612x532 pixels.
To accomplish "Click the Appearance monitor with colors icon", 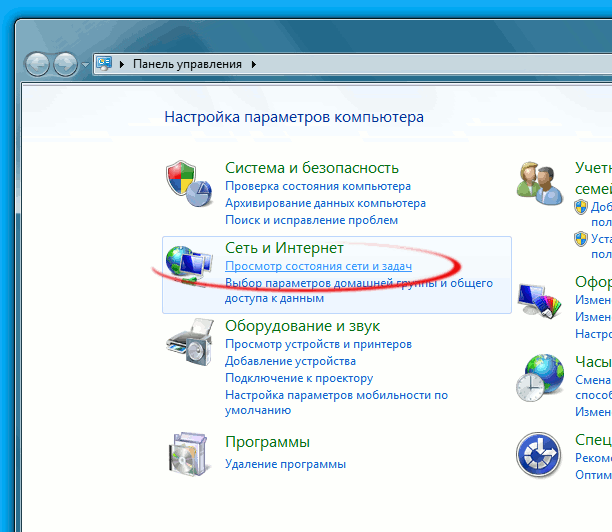I will pyautogui.click(x=540, y=298).
